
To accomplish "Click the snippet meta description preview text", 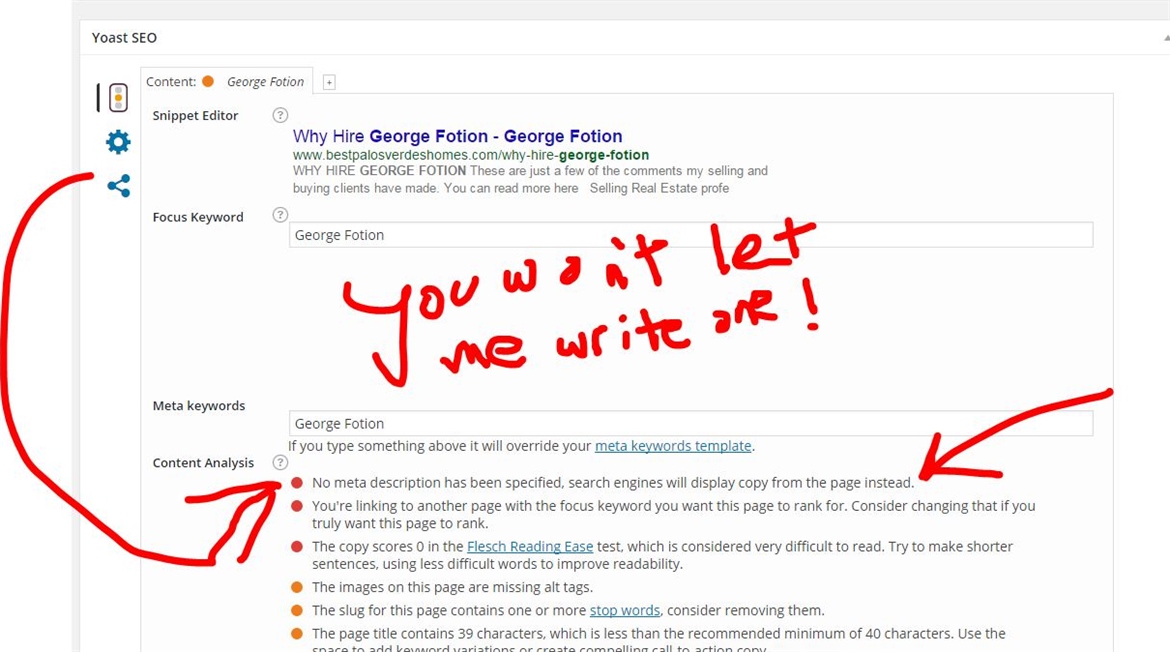I will pyautogui.click(x=530, y=180).
